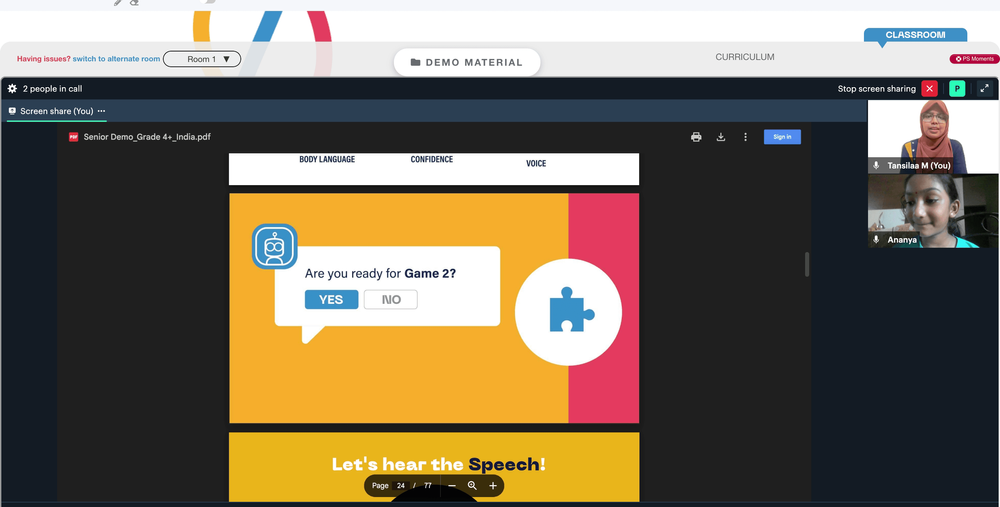Open PDF viewer more options menu

745,136
